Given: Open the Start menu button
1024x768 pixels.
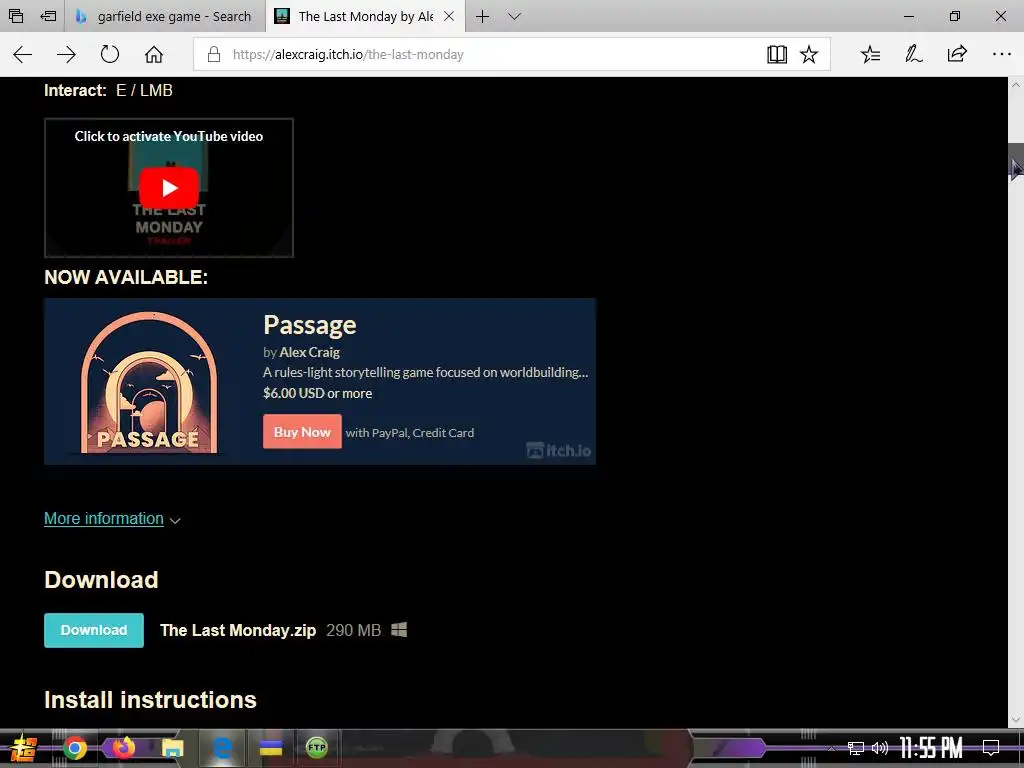Looking at the screenshot, I should [22, 748].
